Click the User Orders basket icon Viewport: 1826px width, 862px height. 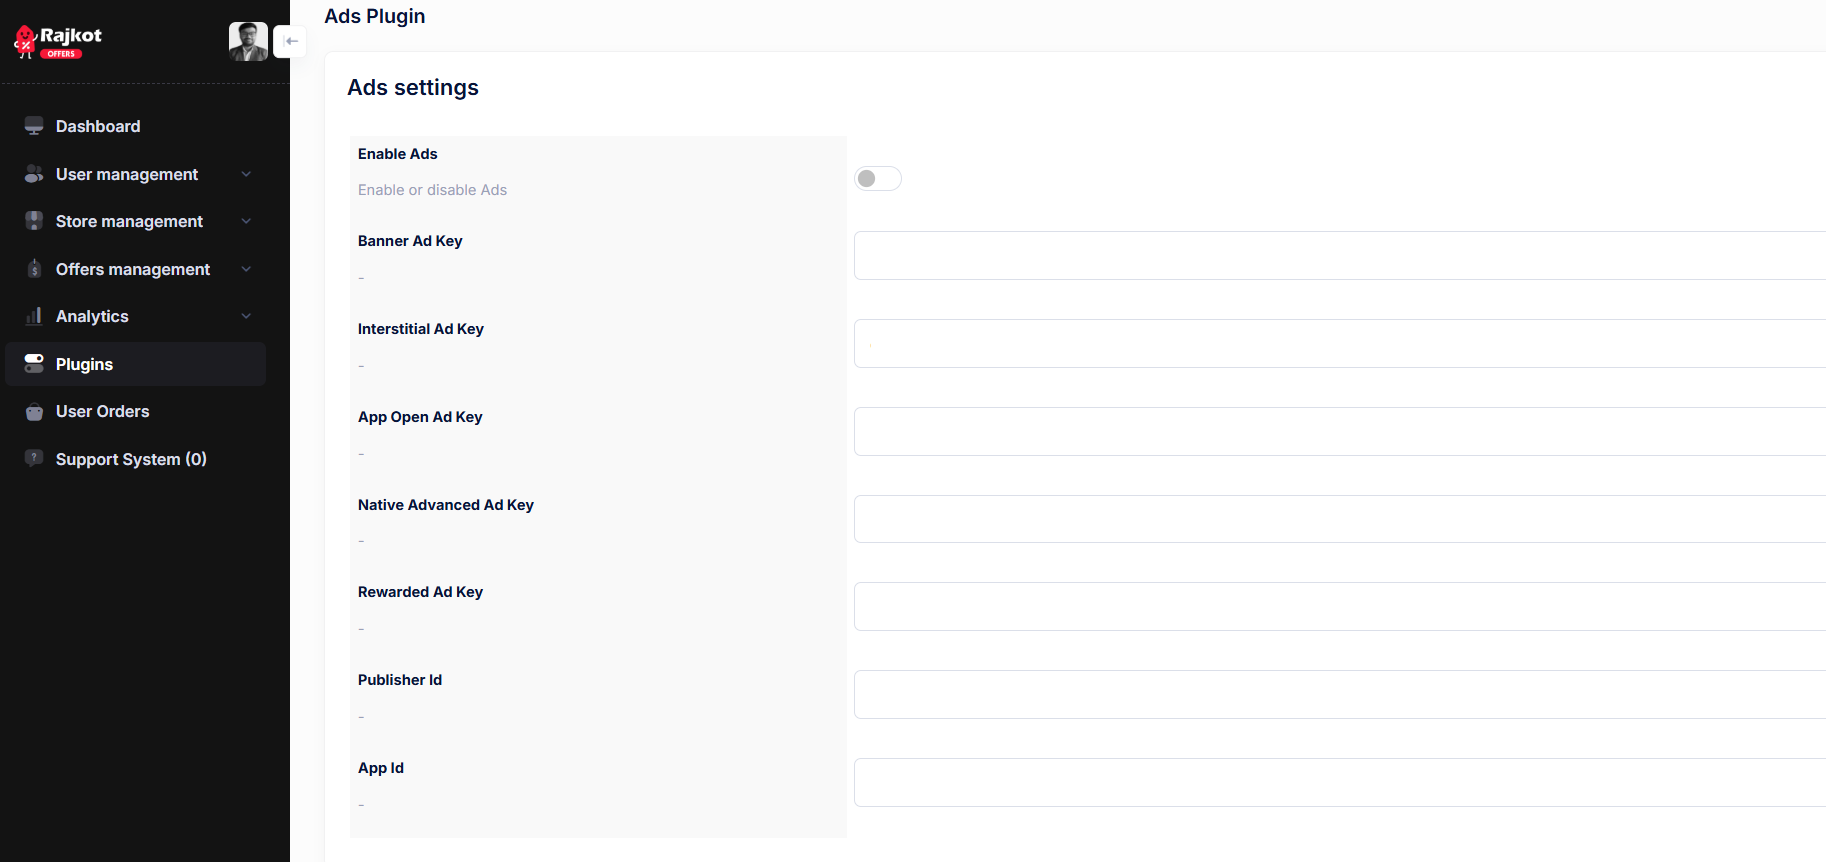pyautogui.click(x=34, y=412)
